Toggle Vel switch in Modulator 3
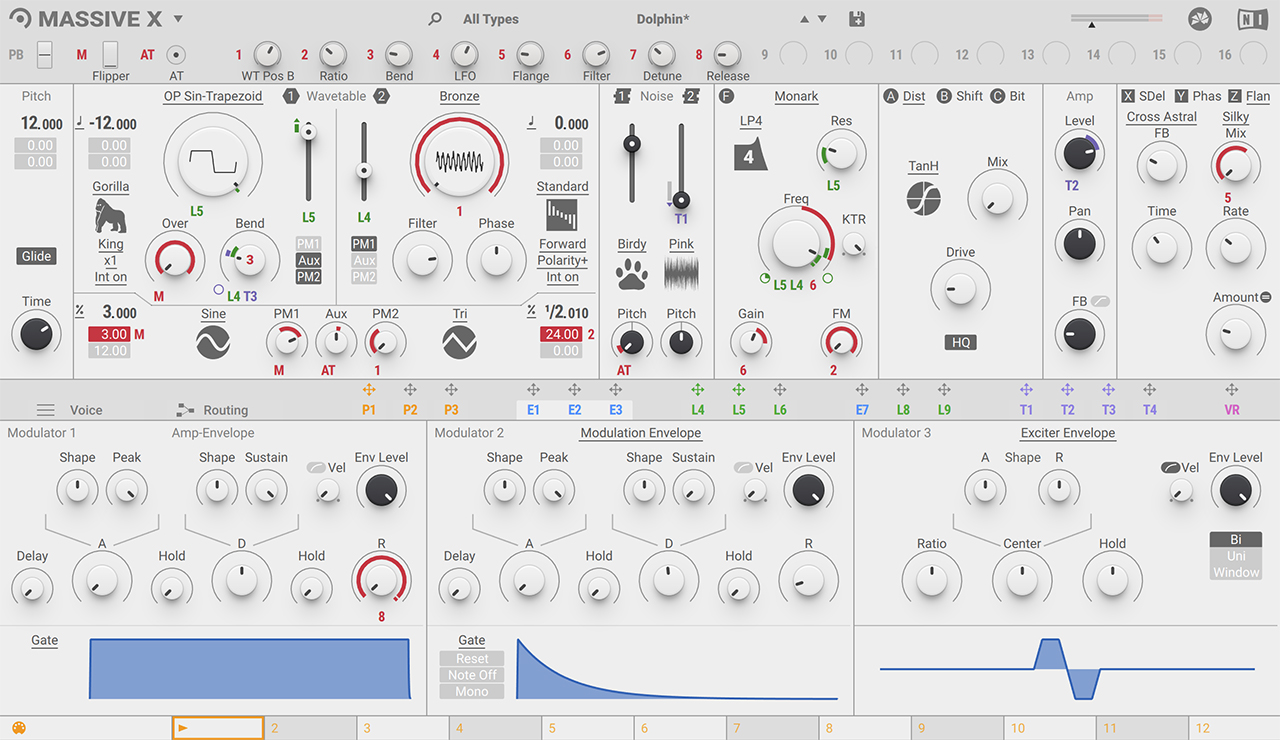The width and height of the screenshot is (1280, 740). coord(1169,467)
